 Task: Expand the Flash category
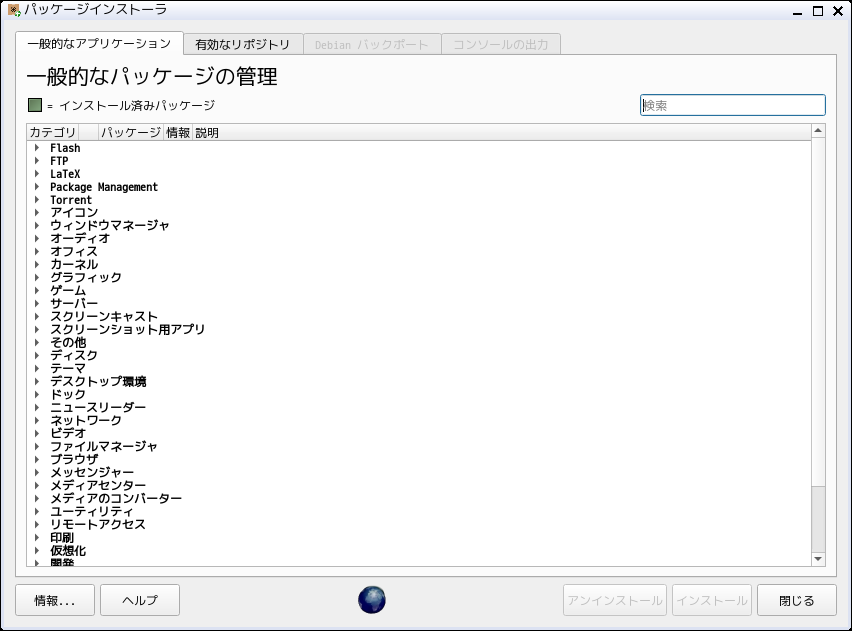36,148
